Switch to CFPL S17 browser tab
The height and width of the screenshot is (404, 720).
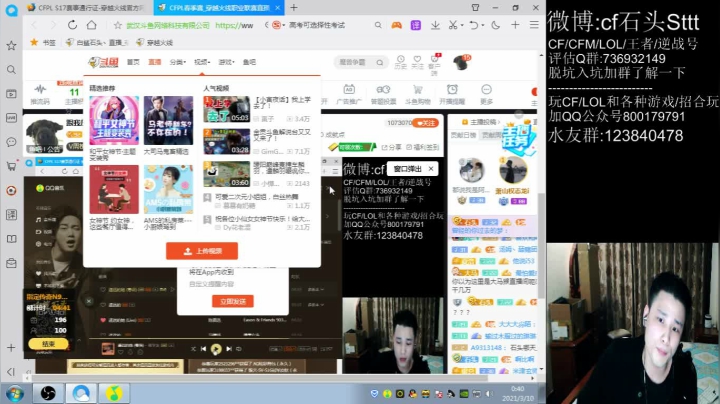[85, 8]
